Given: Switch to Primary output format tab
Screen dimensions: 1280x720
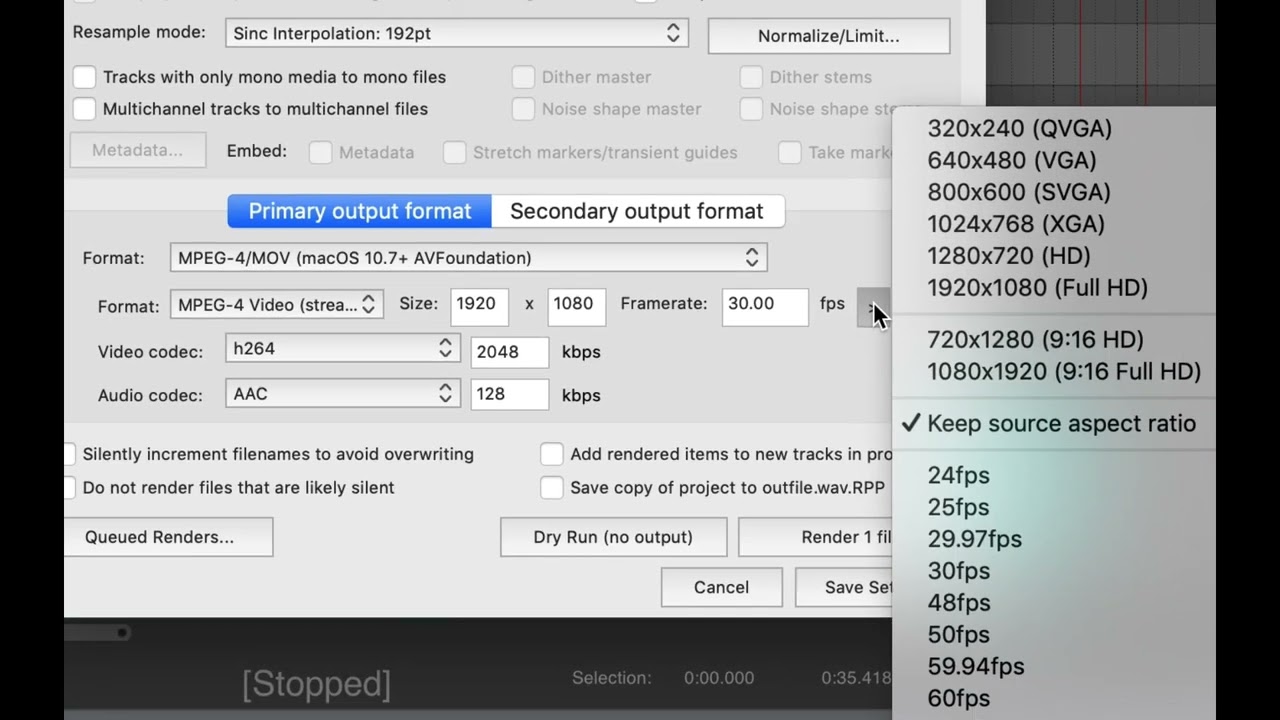Looking at the screenshot, I should click(360, 211).
